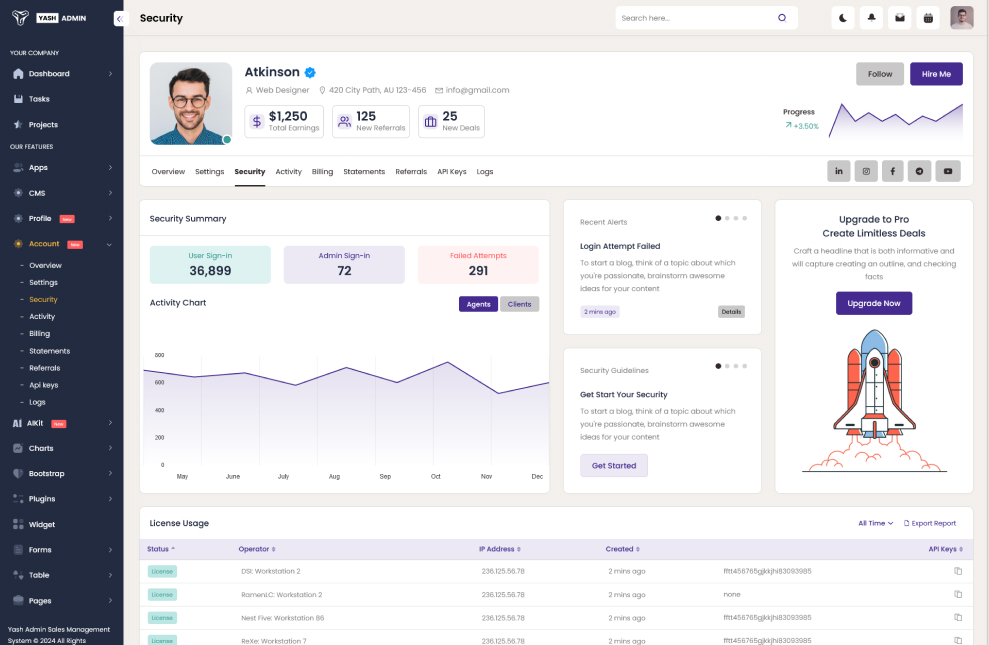
Task: Toggle dark mode with the moon icon
Action: click(843, 18)
